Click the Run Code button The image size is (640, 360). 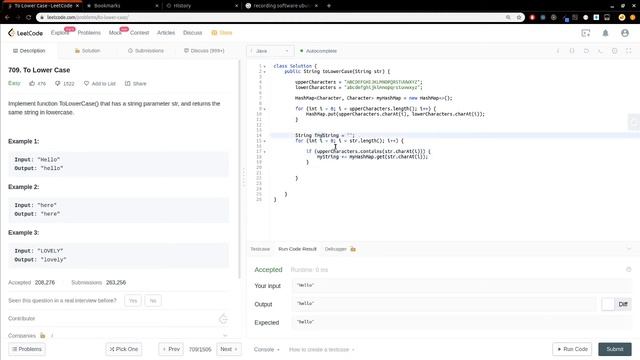572,349
